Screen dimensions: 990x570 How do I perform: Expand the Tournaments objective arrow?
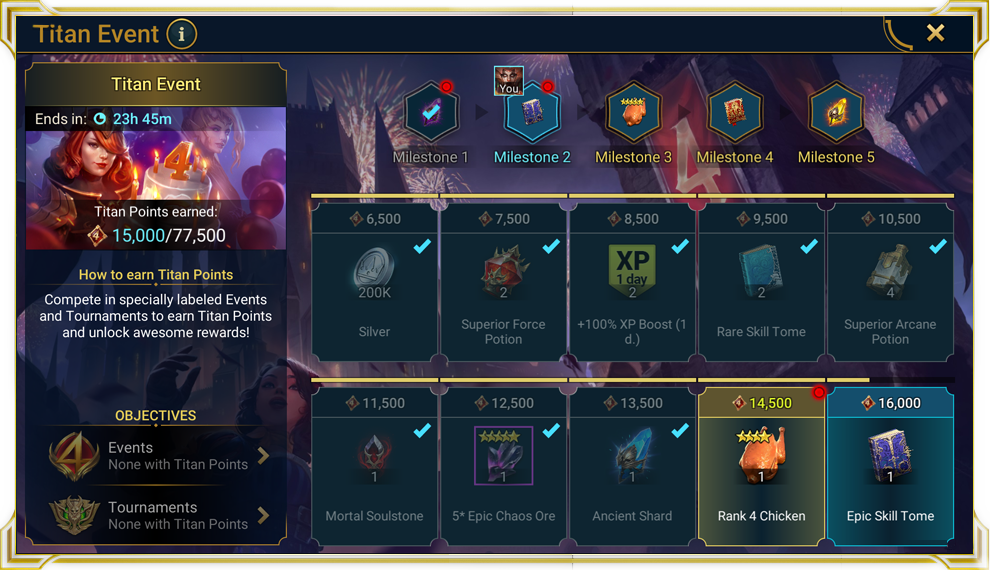pyautogui.click(x=263, y=516)
